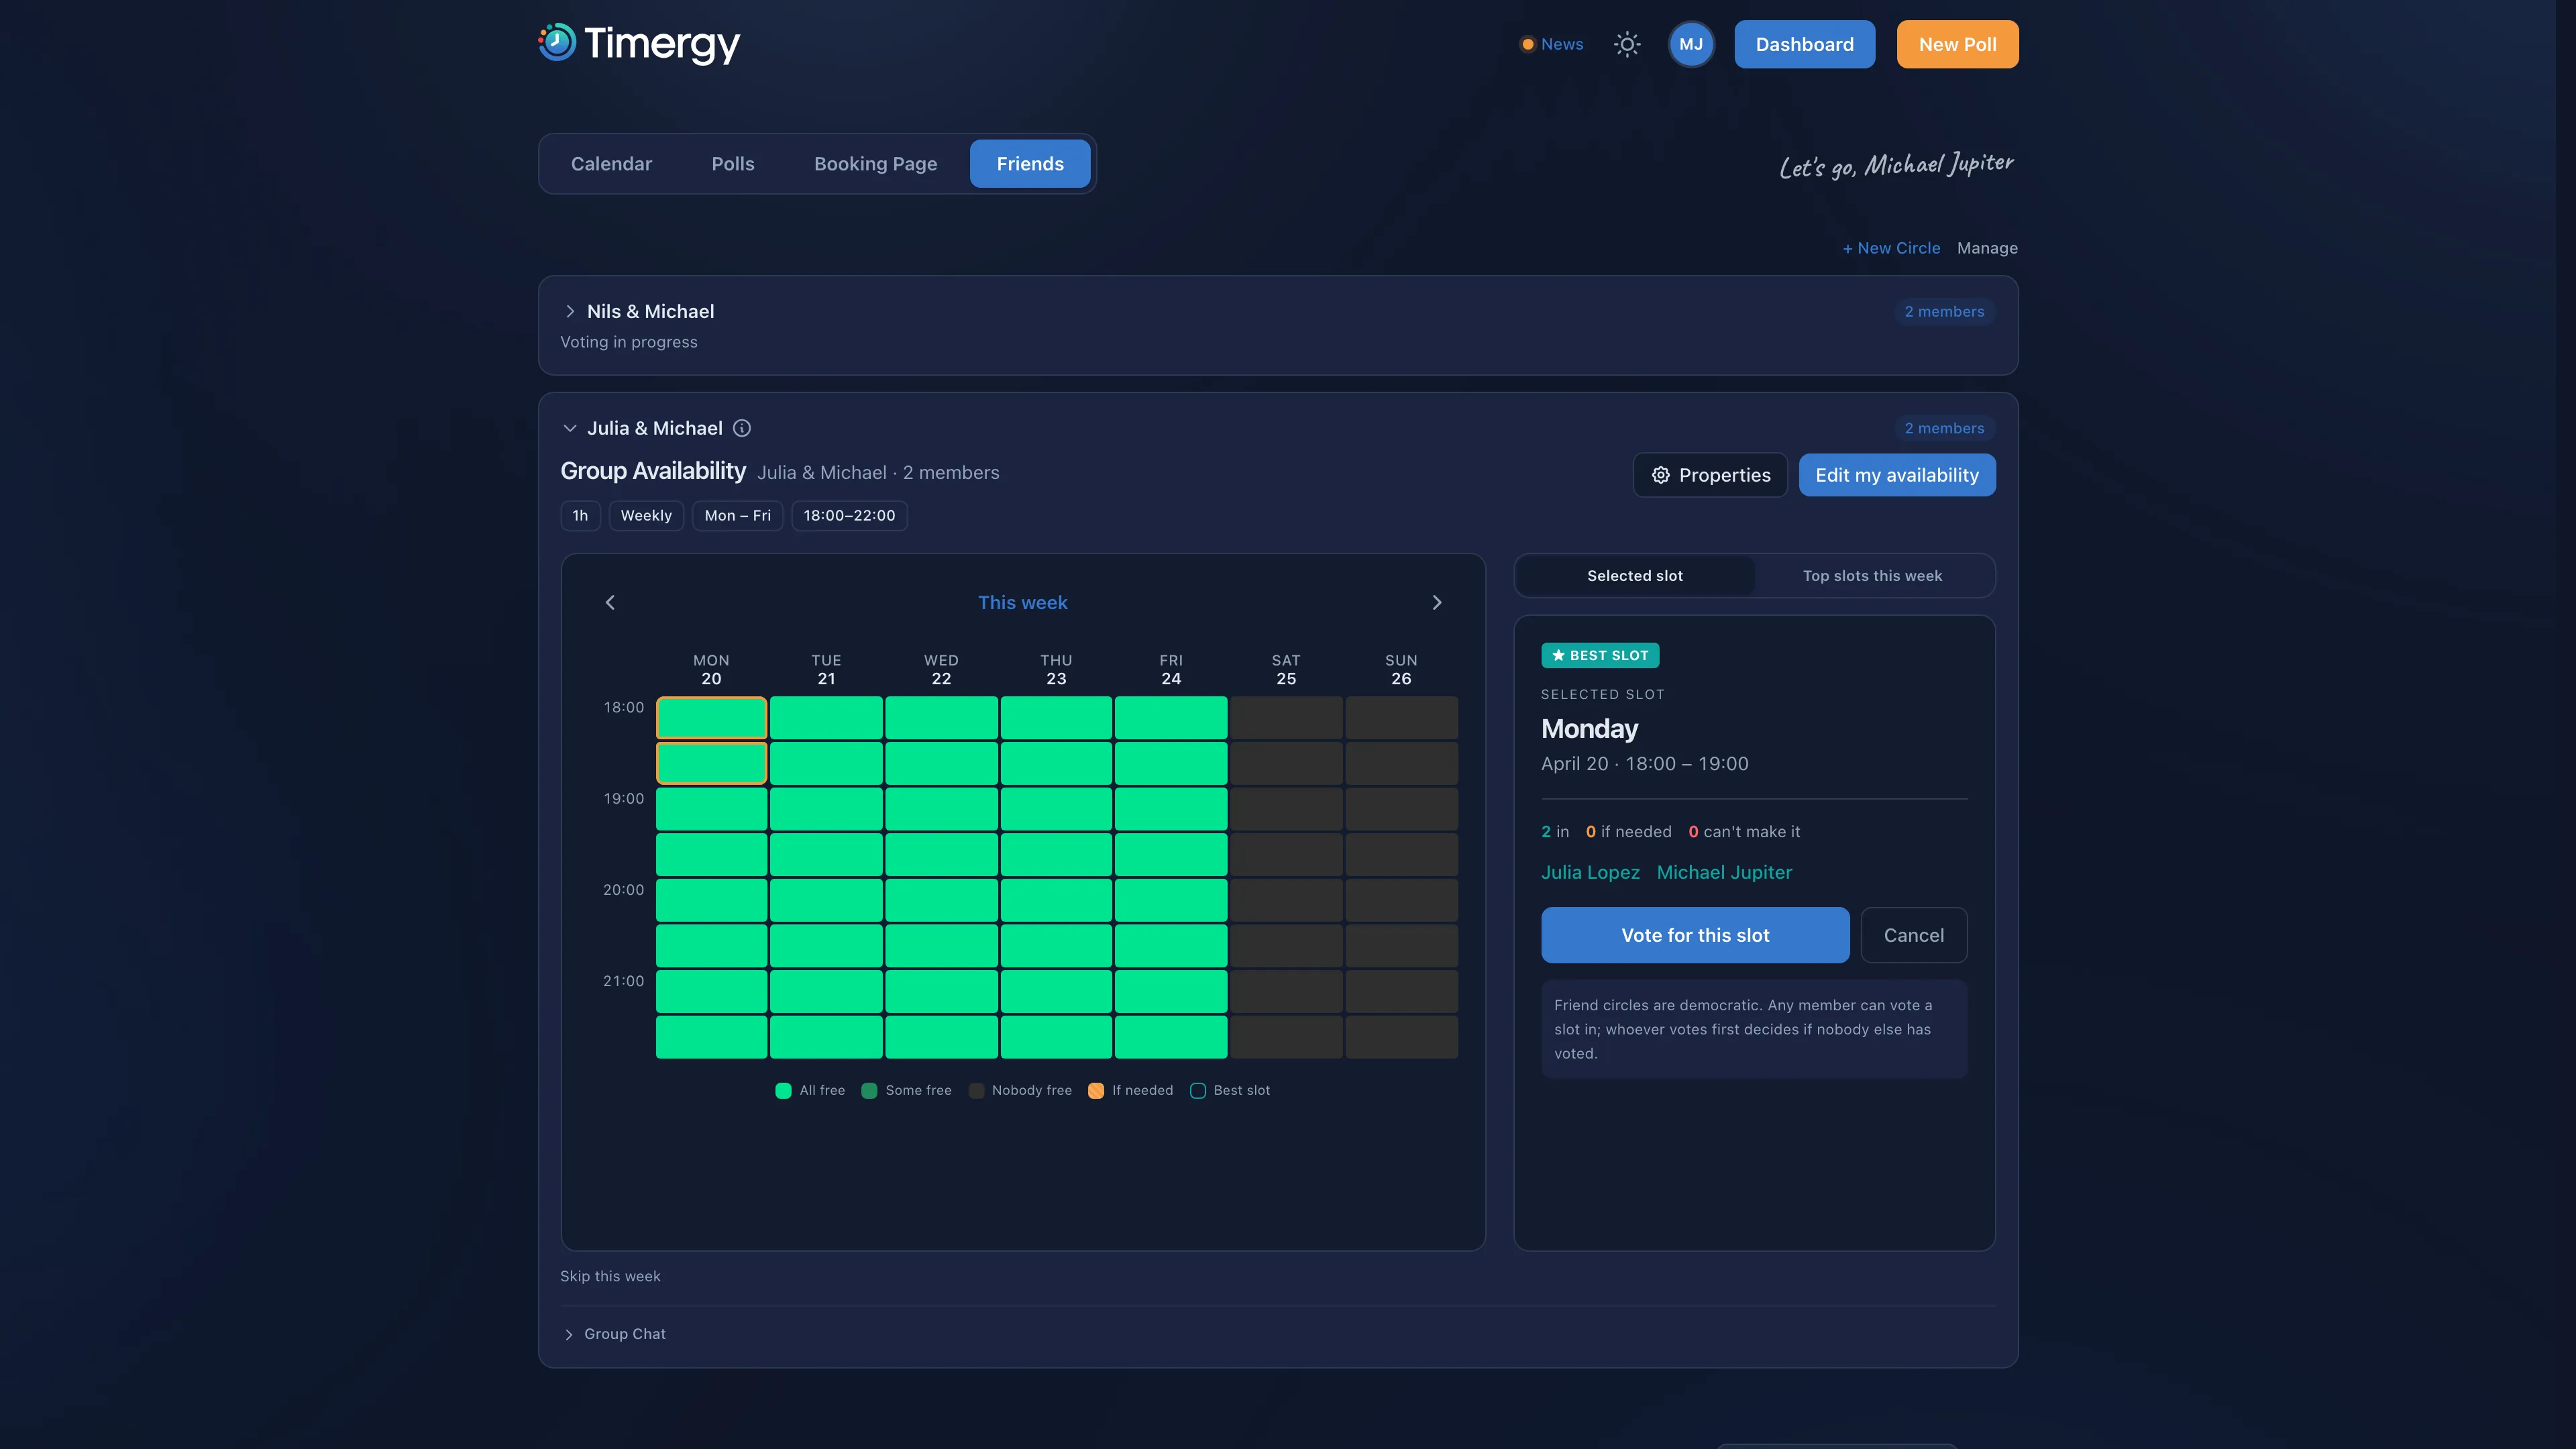Show the Selected slot tab
Image resolution: width=2576 pixels, height=1449 pixels.
[x=1635, y=576]
